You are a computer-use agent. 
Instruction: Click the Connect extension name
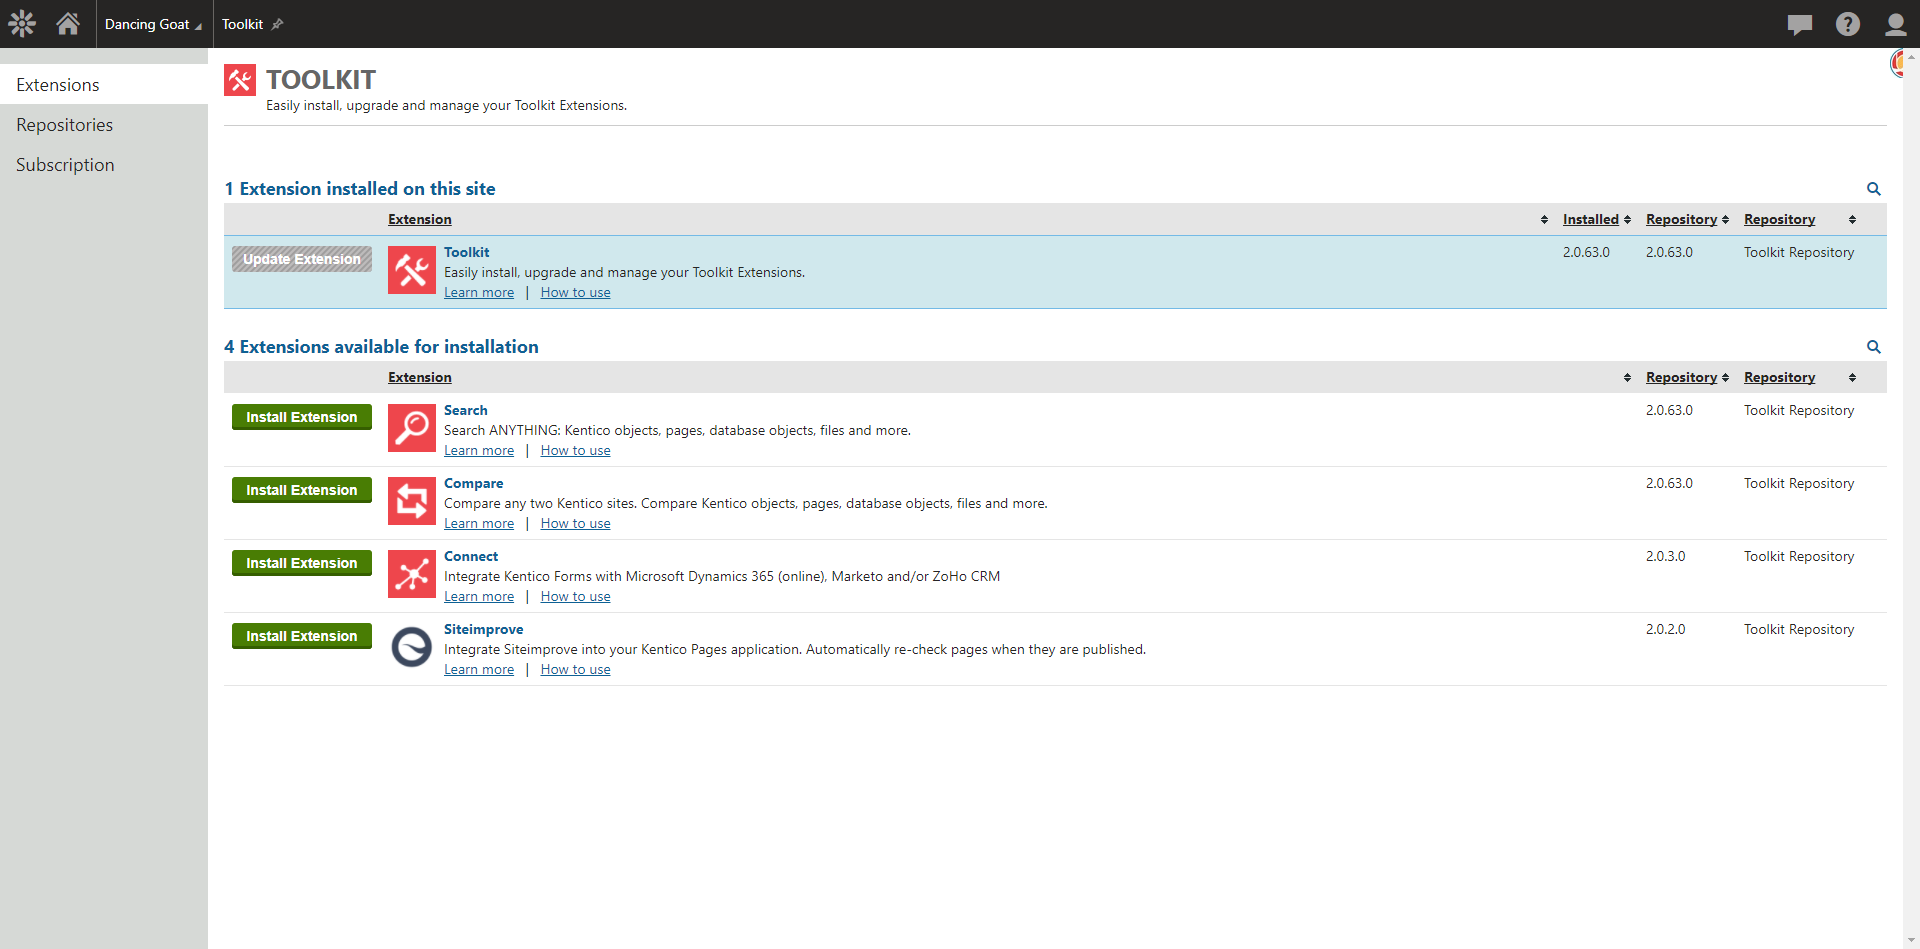point(471,557)
